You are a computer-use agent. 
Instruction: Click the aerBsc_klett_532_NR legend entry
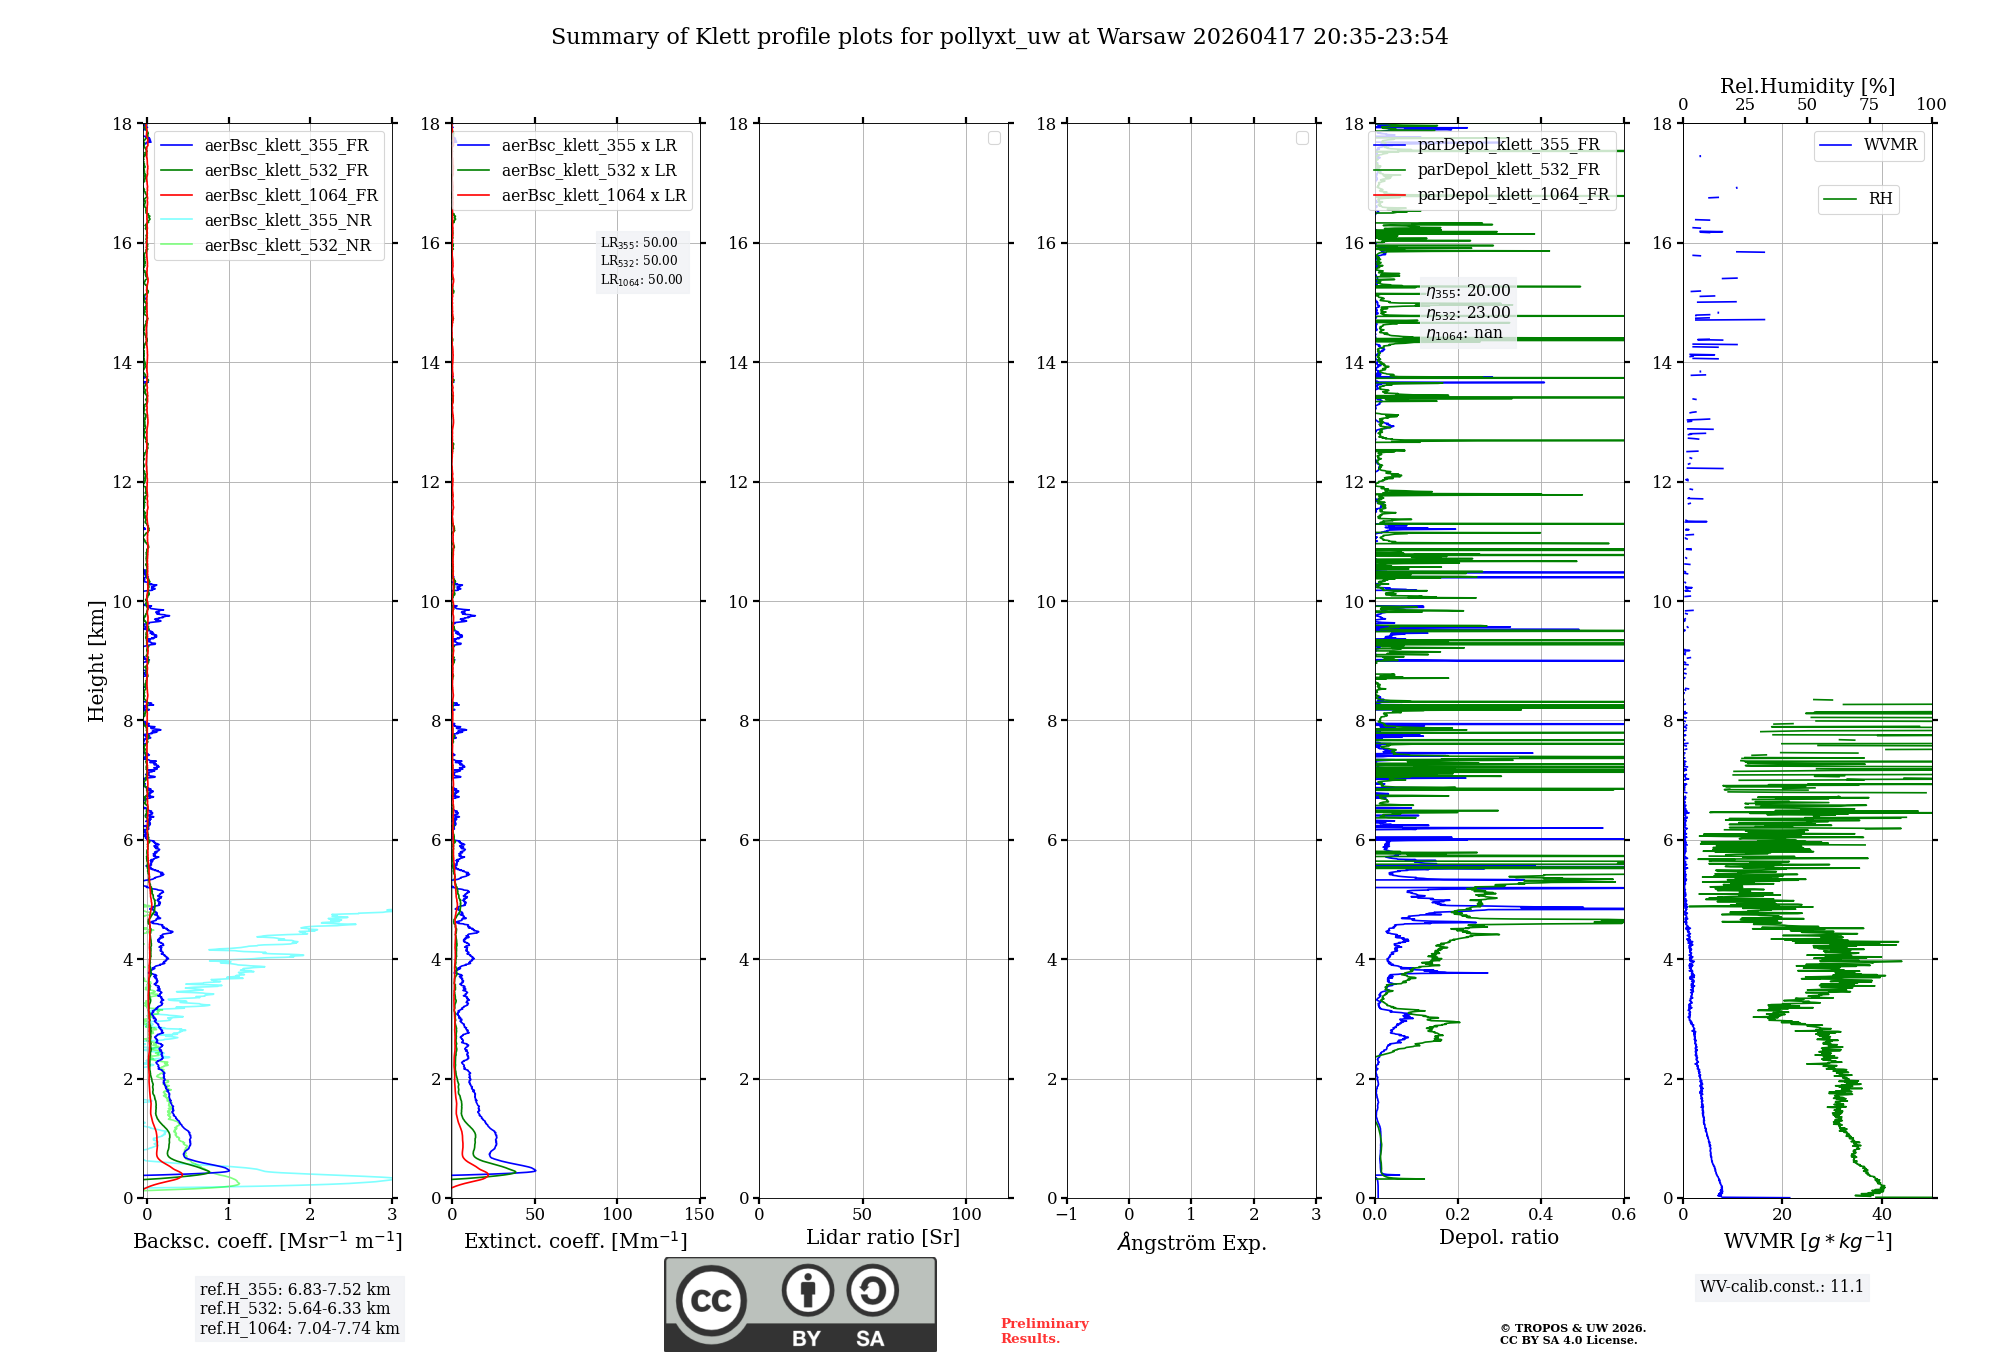coord(287,246)
